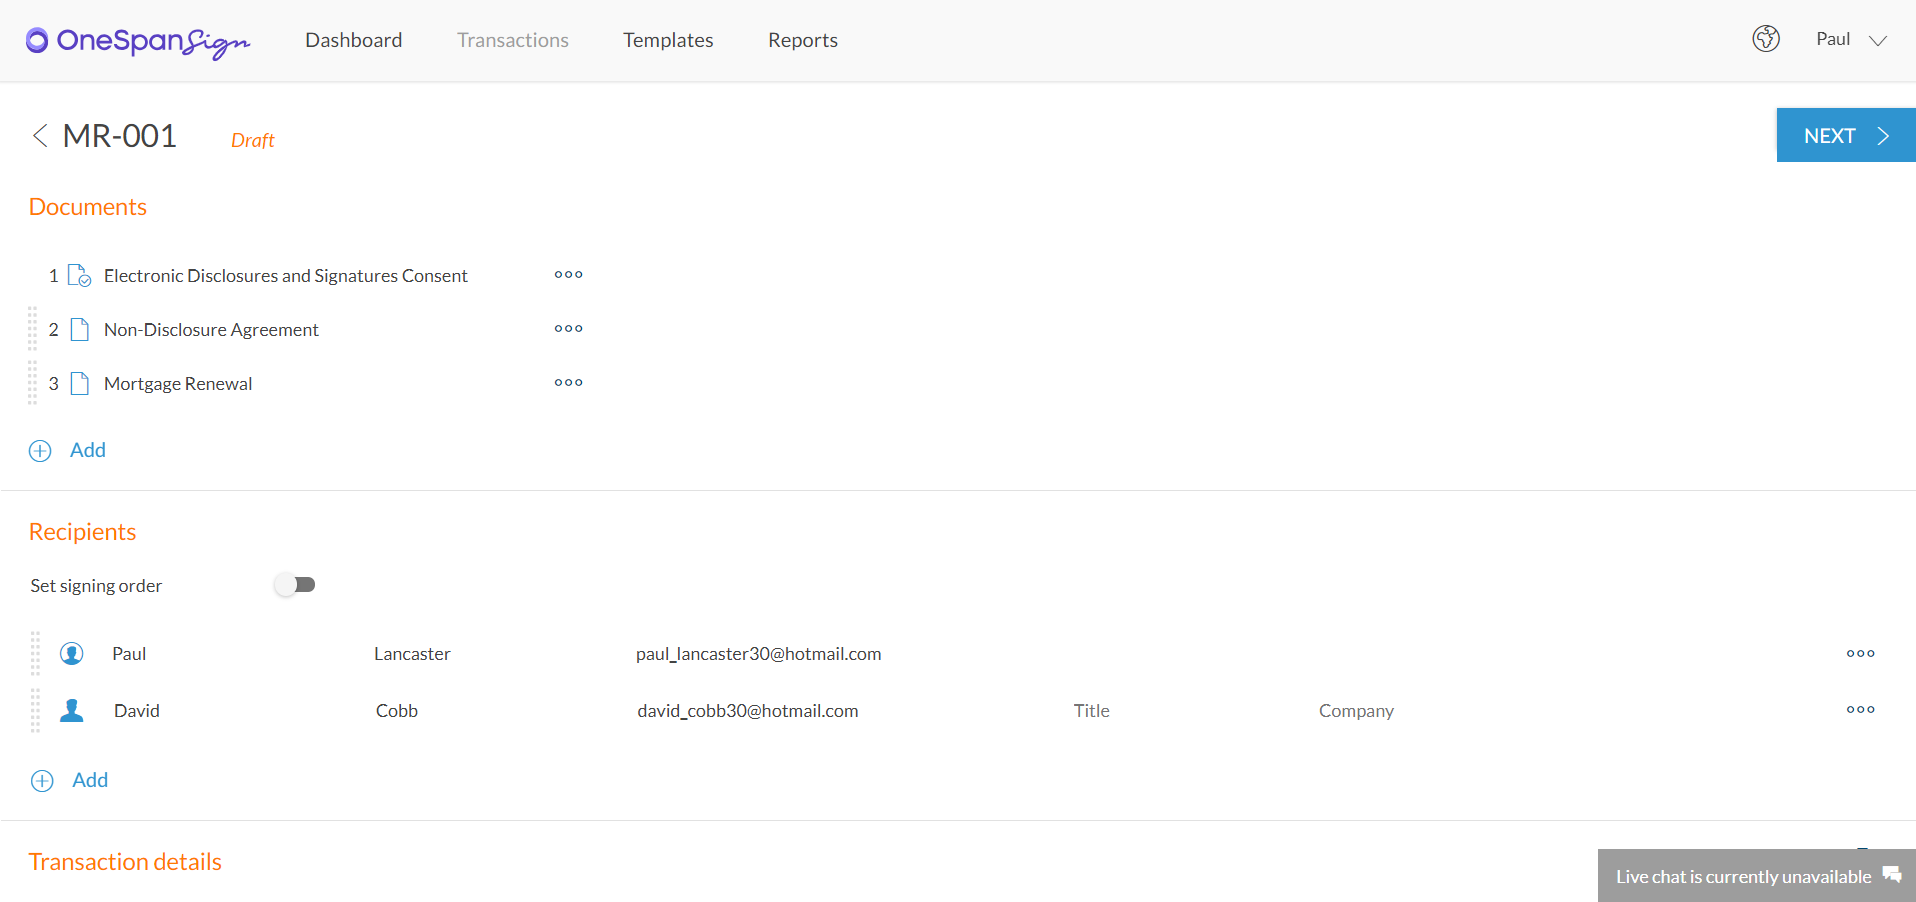Click the Company field for David
Viewport: 1916px width, 902px height.
pos(1356,711)
